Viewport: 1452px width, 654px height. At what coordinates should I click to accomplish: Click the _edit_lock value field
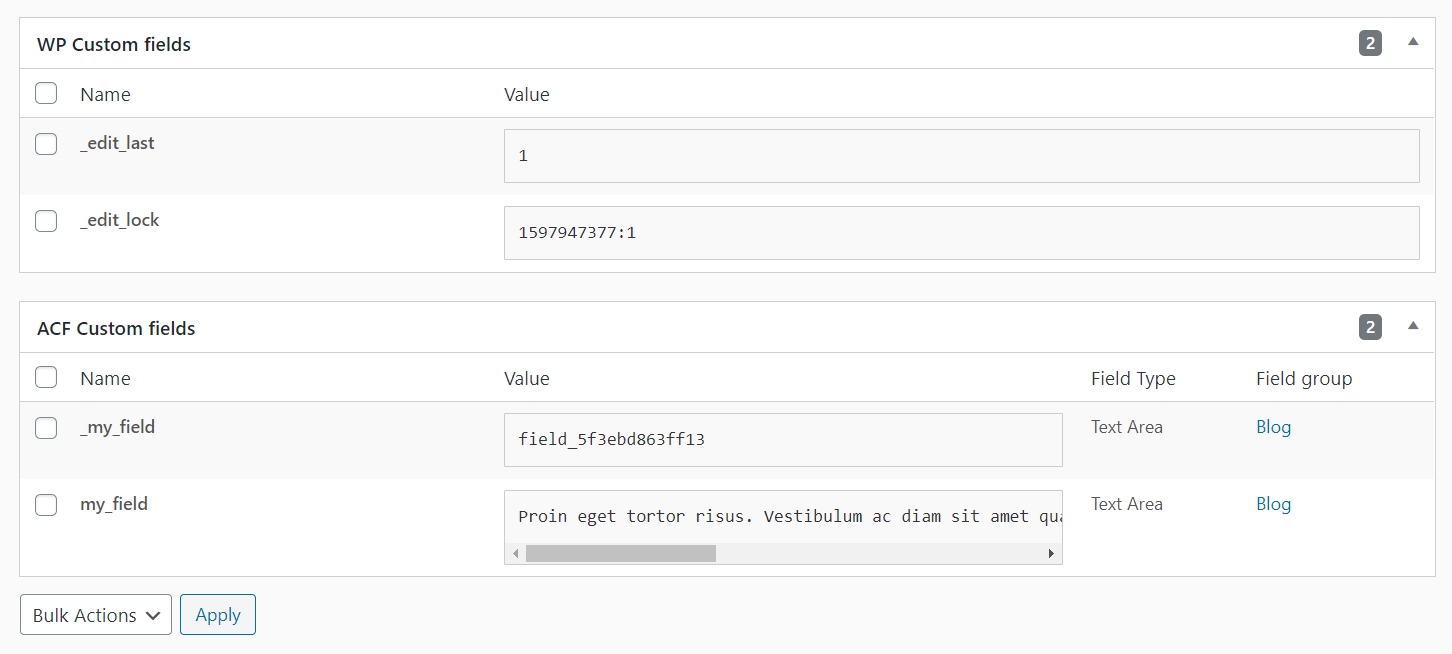pos(962,233)
